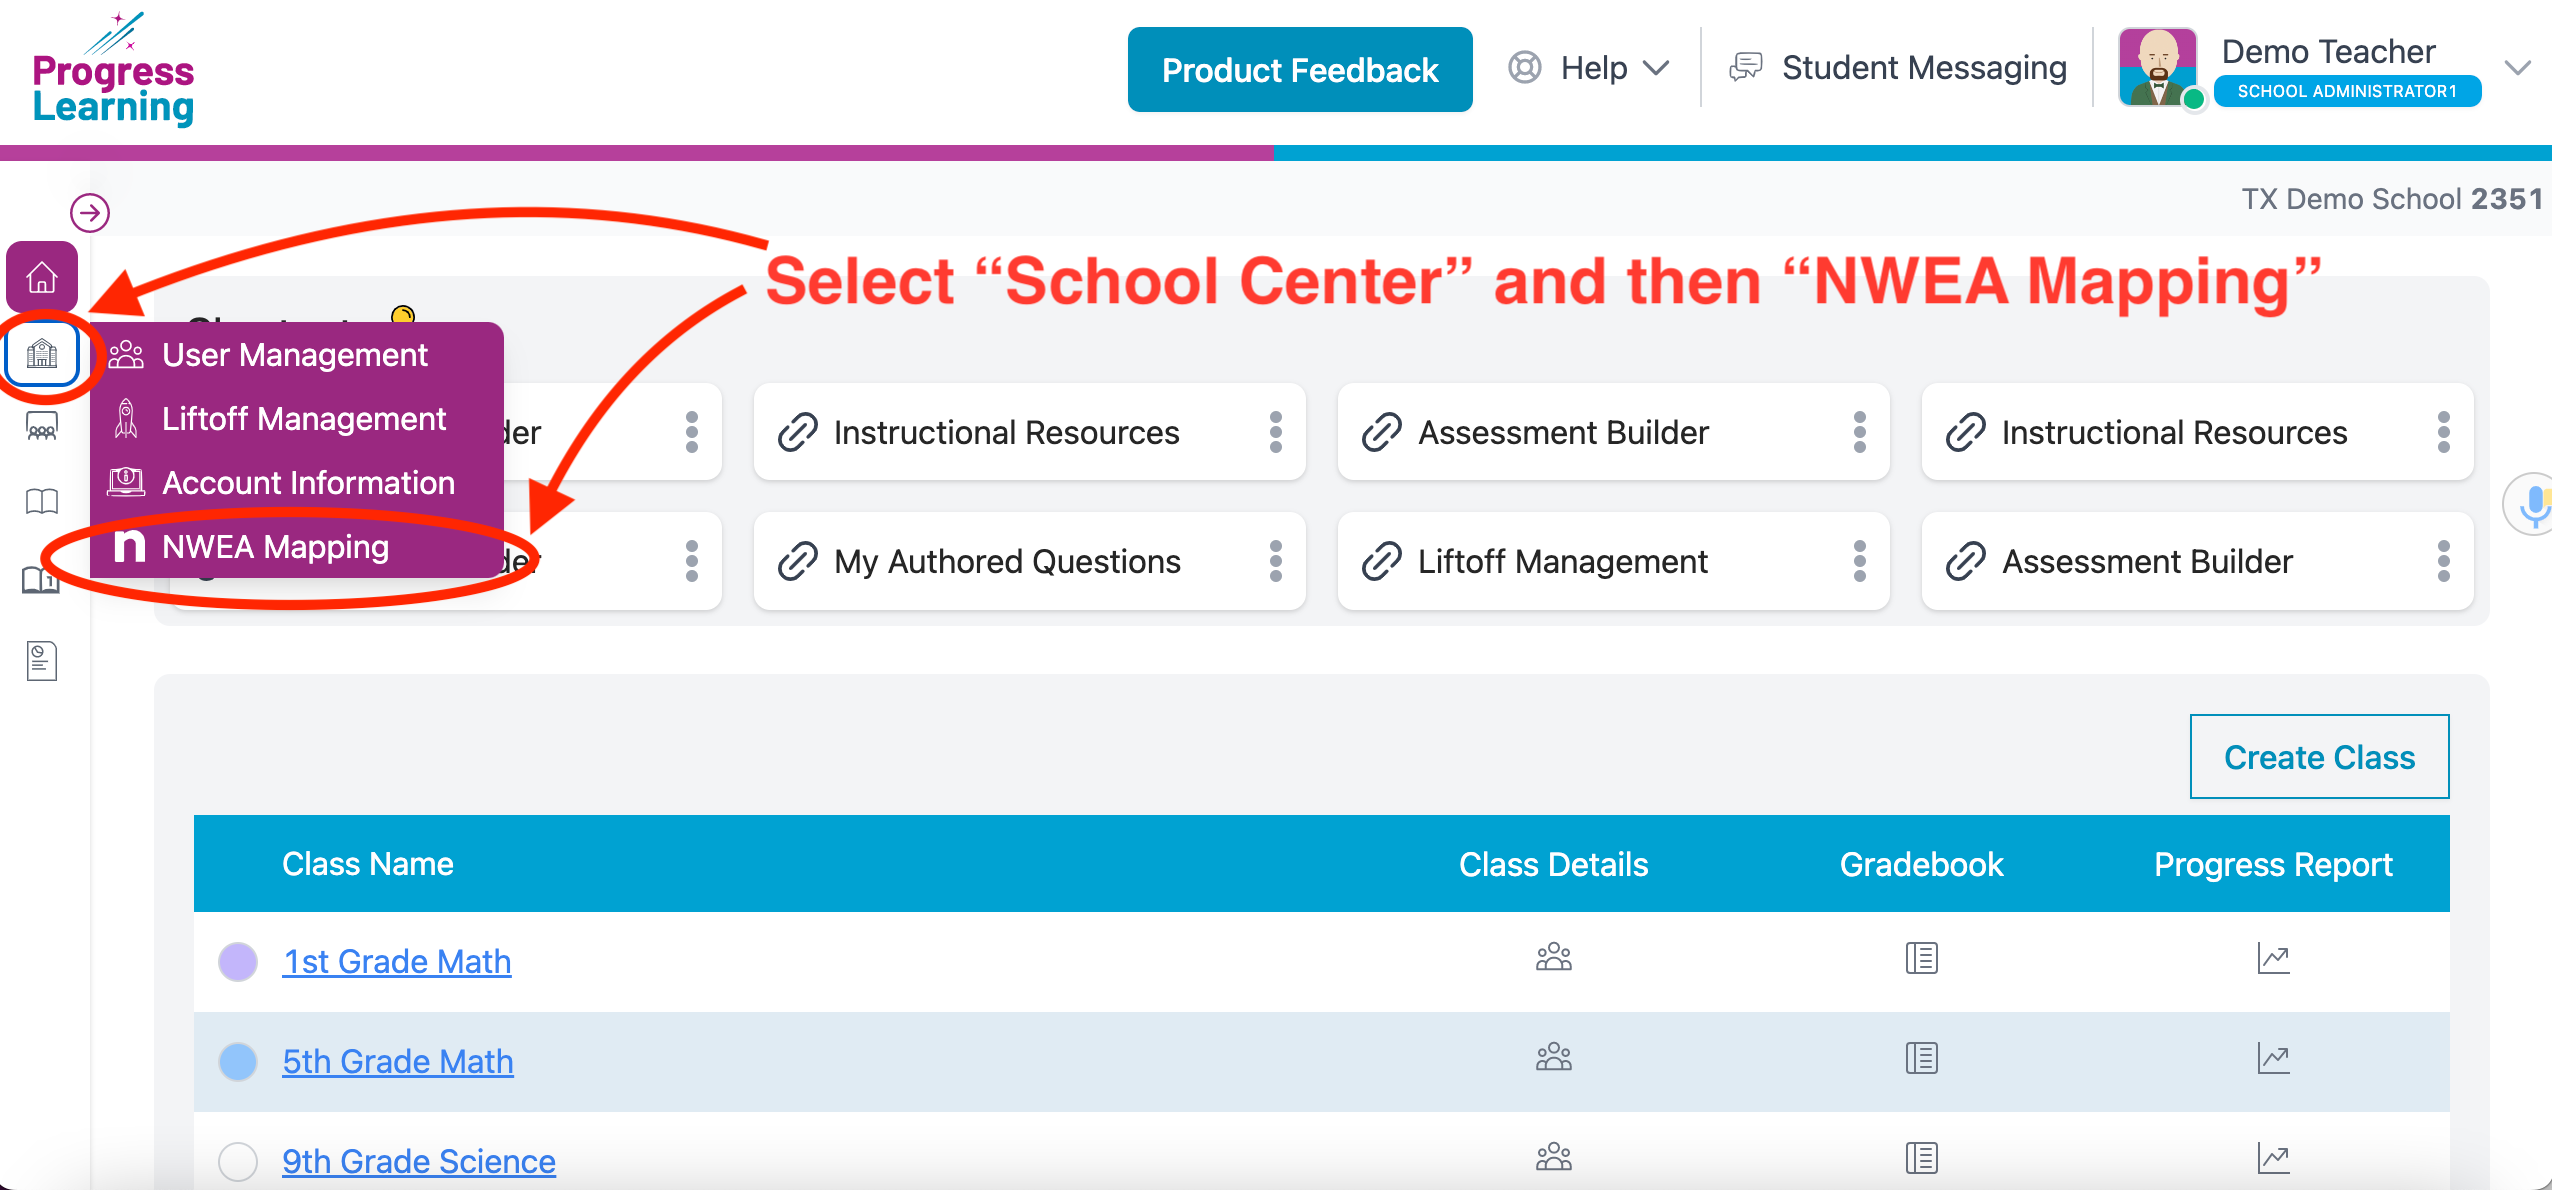The image size is (2552, 1190).
Task: Open the open-book sidebar icon
Action: click(x=42, y=501)
